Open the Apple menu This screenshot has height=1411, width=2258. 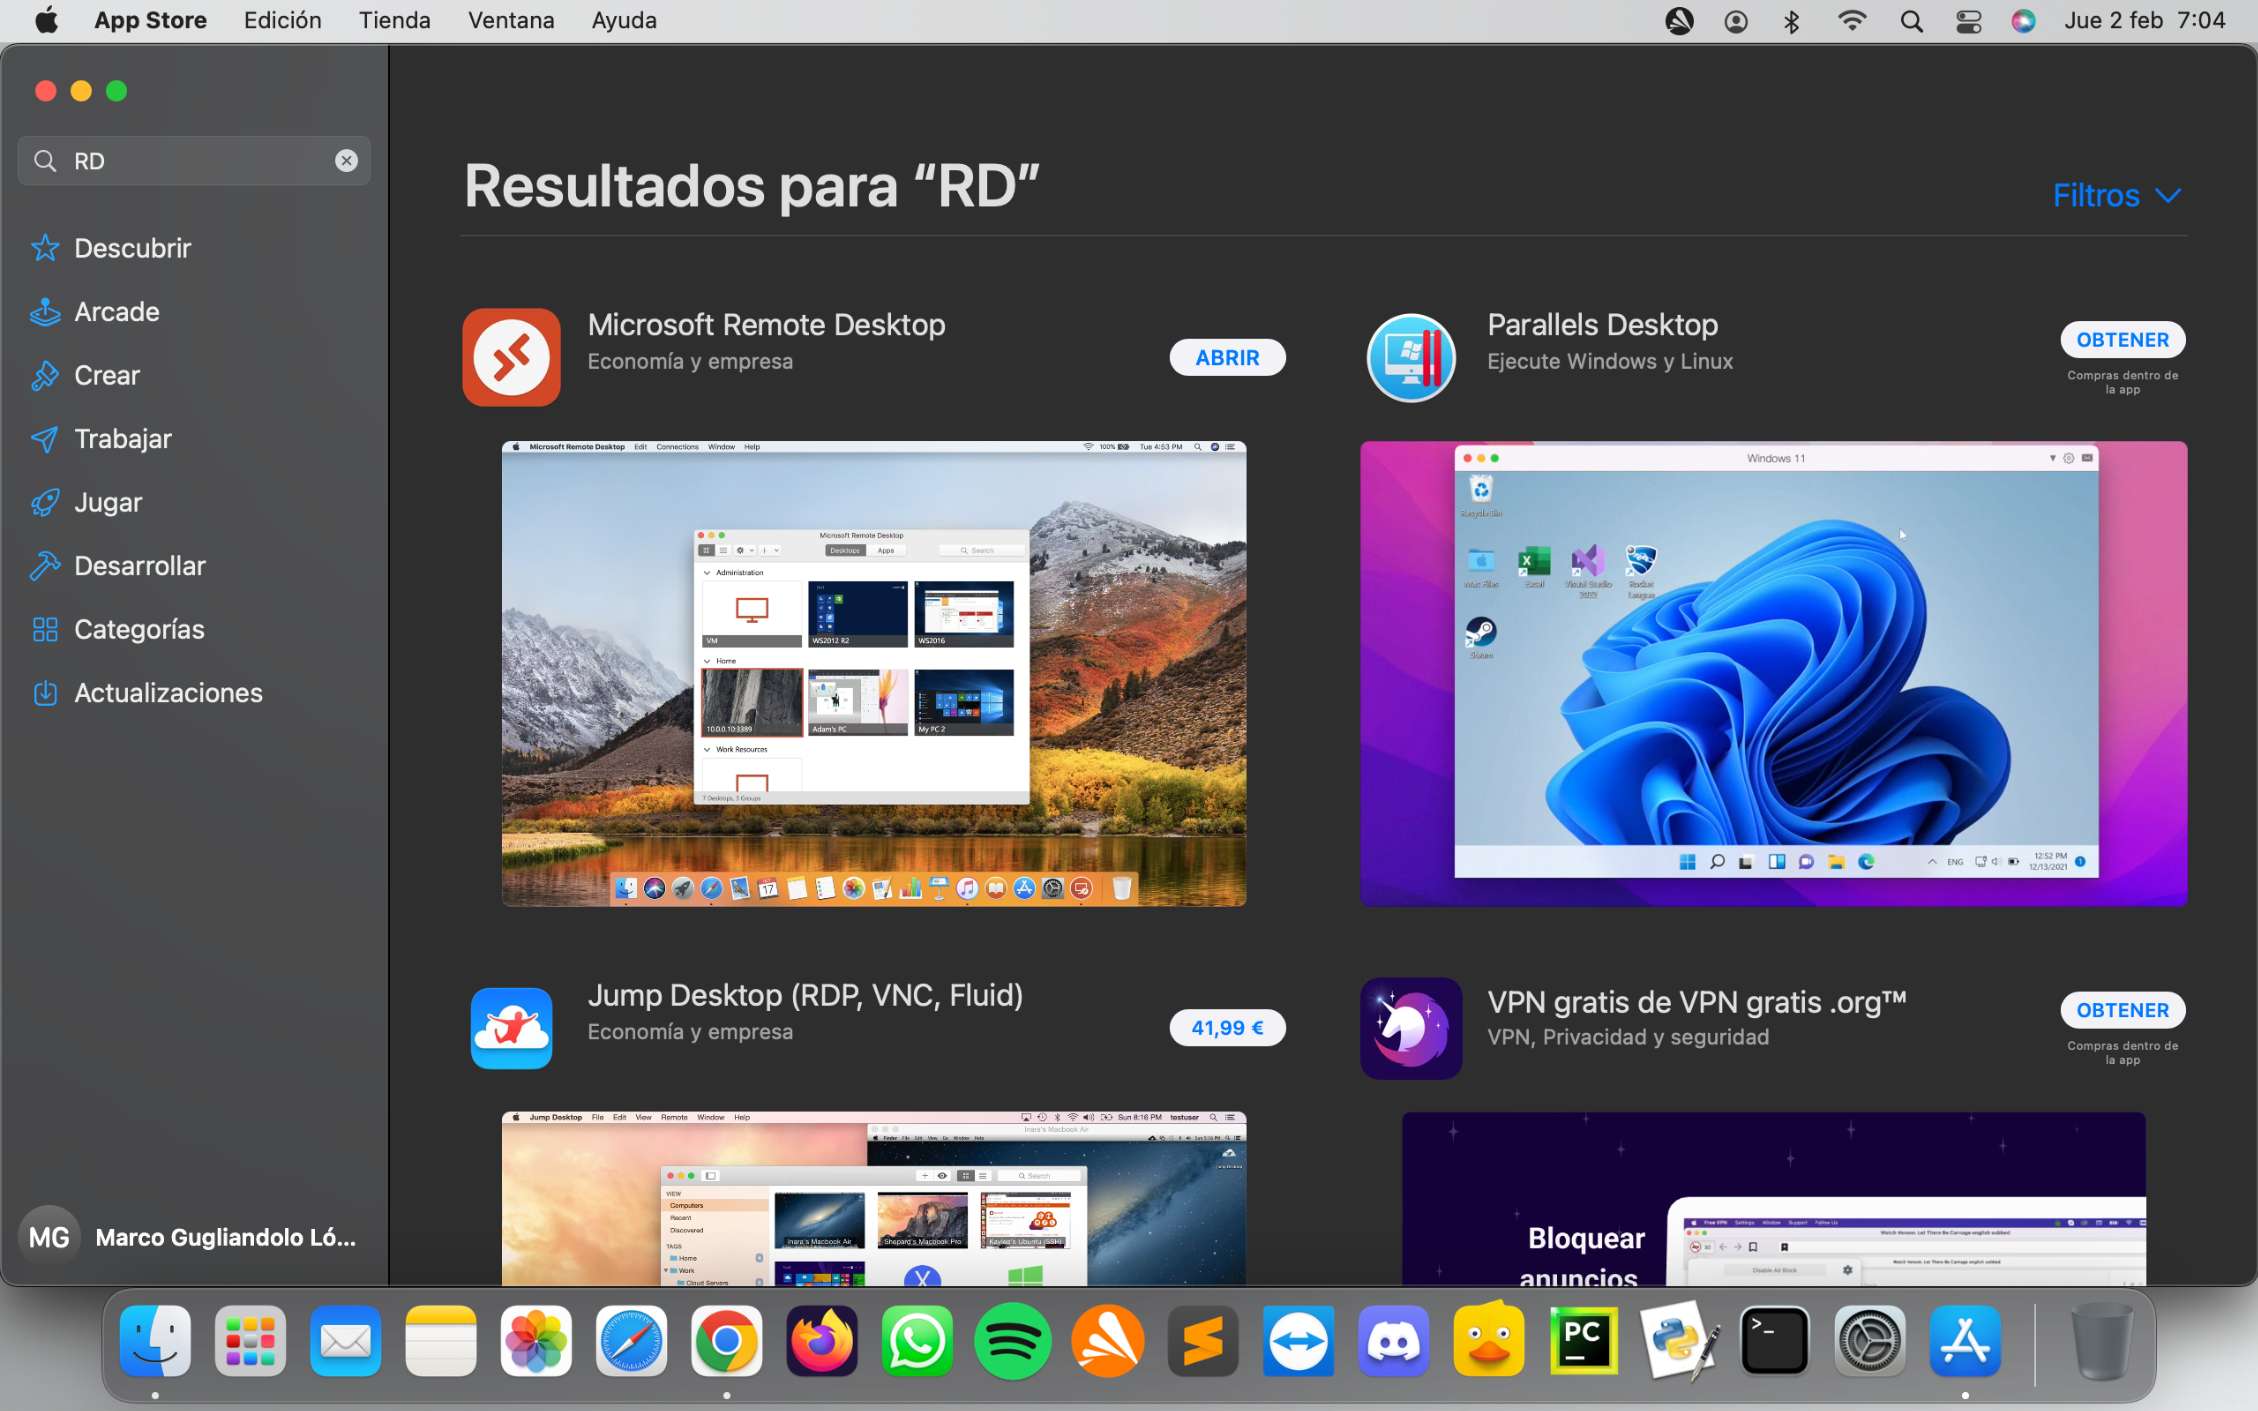tap(46, 20)
